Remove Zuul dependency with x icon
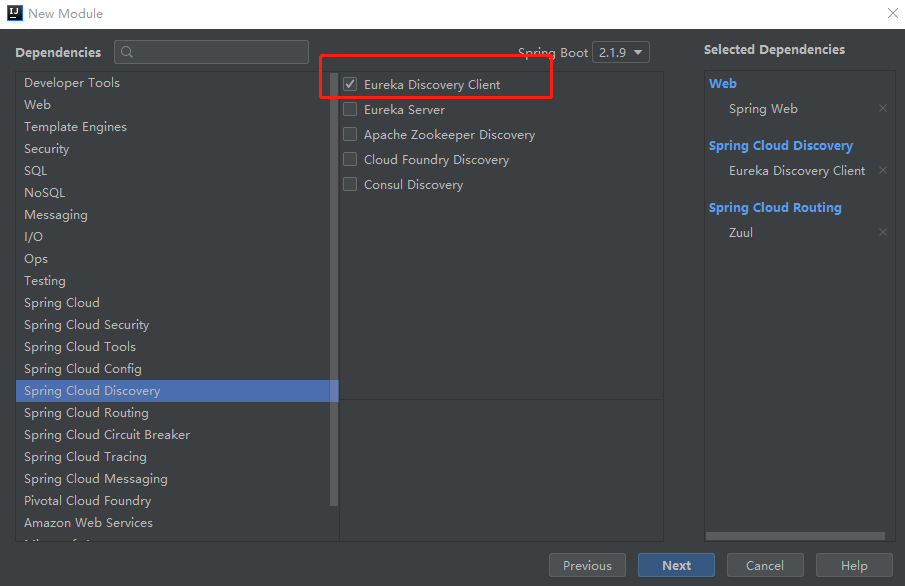This screenshot has height=586, width=905. (882, 233)
